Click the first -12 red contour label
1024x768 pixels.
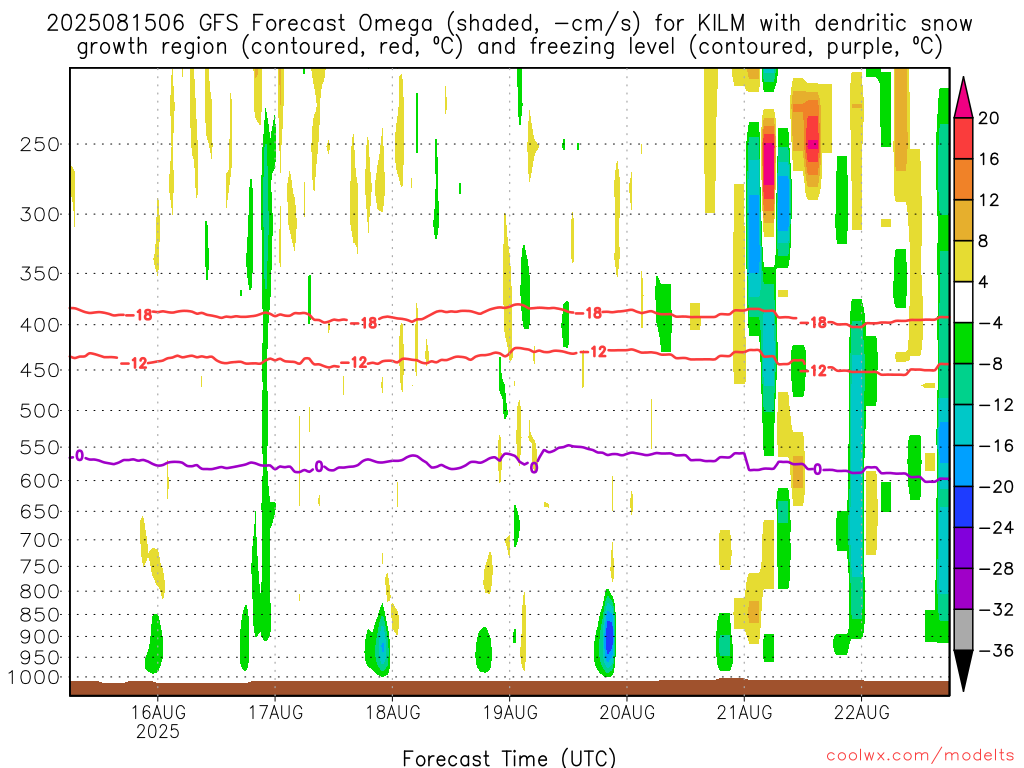pyautogui.click(x=134, y=363)
